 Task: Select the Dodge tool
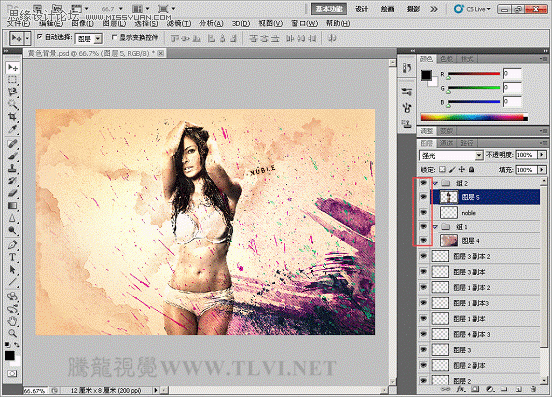pyautogui.click(x=13, y=231)
